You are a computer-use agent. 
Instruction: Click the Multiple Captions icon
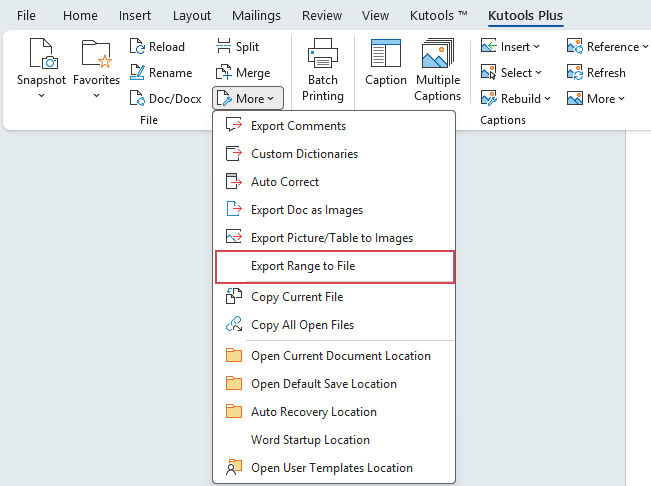438,53
